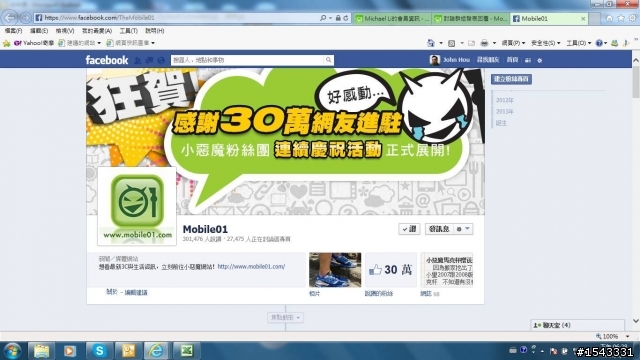The image size is (640, 360).
Task: Open the 安全性(S) command bar dropdown
Action: tap(546, 43)
